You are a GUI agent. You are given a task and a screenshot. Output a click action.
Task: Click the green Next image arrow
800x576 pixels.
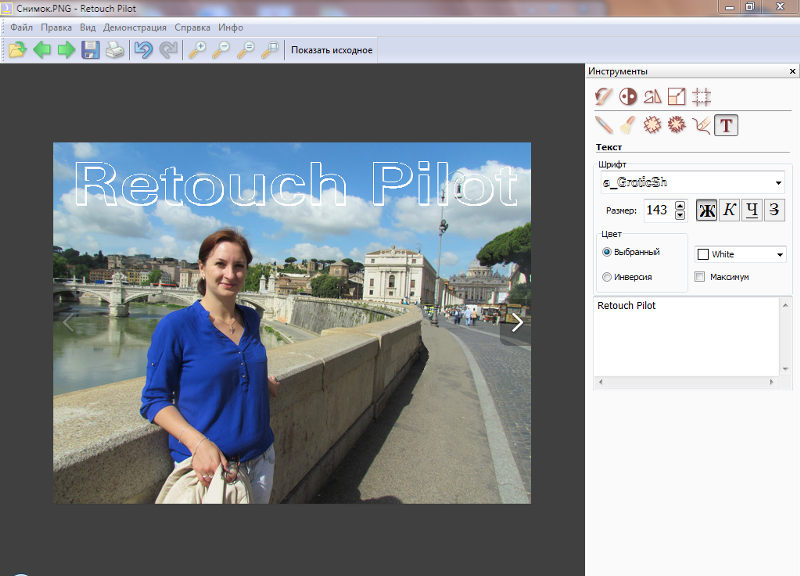66,50
